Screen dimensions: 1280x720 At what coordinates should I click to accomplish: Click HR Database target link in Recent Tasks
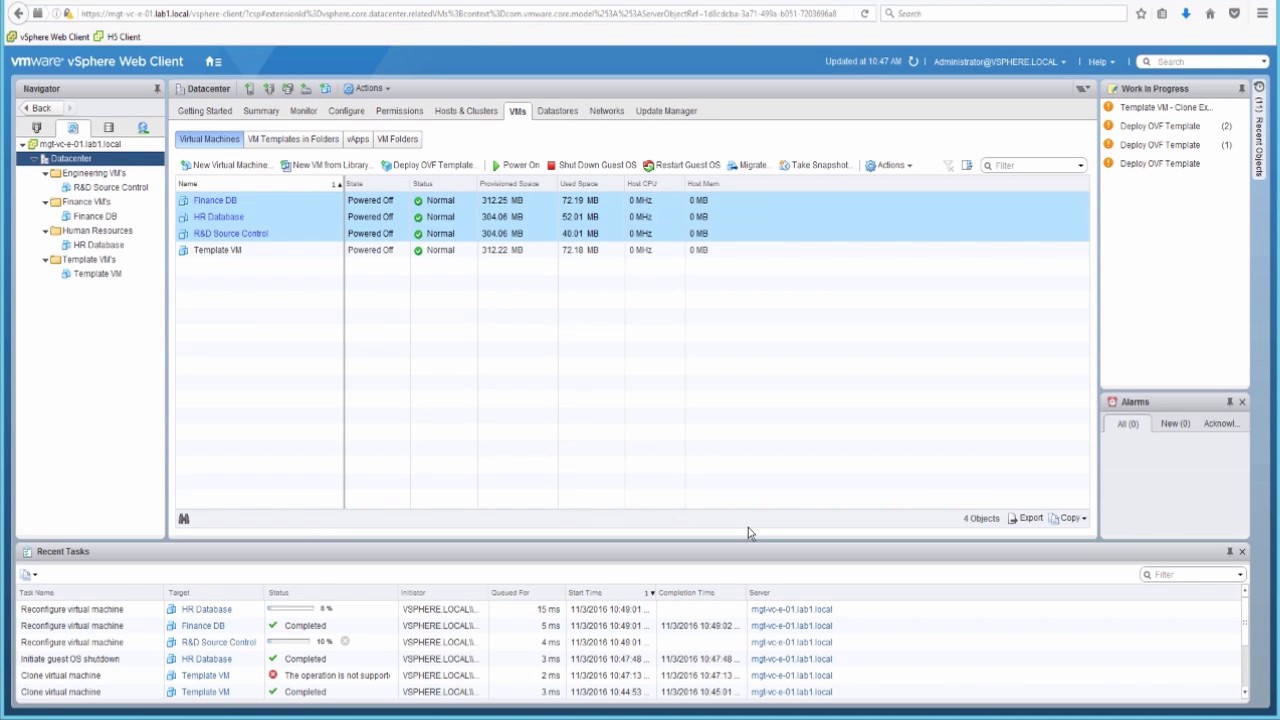click(206, 609)
